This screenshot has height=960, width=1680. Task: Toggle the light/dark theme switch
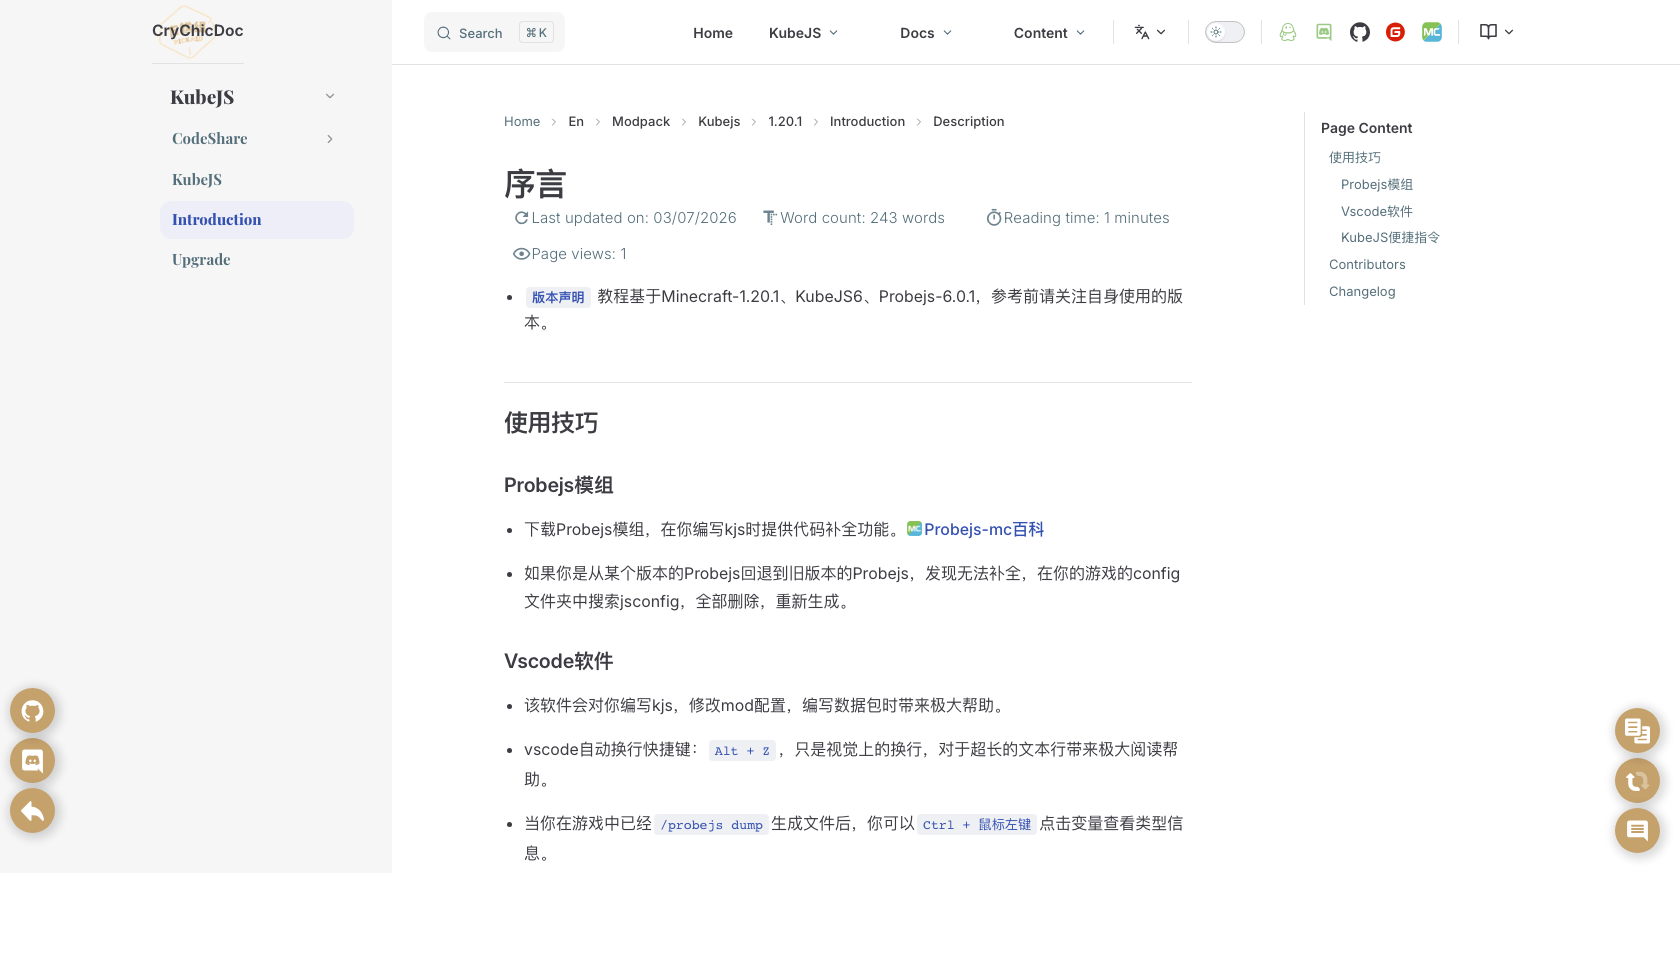[x=1224, y=32]
